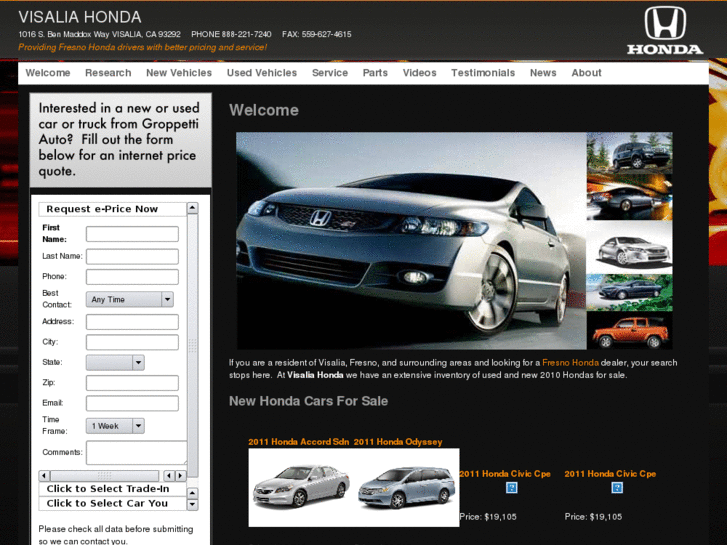Select the Honda Pilot SUV thumbnail
This screenshot has width=727, height=545.
tap(629, 152)
